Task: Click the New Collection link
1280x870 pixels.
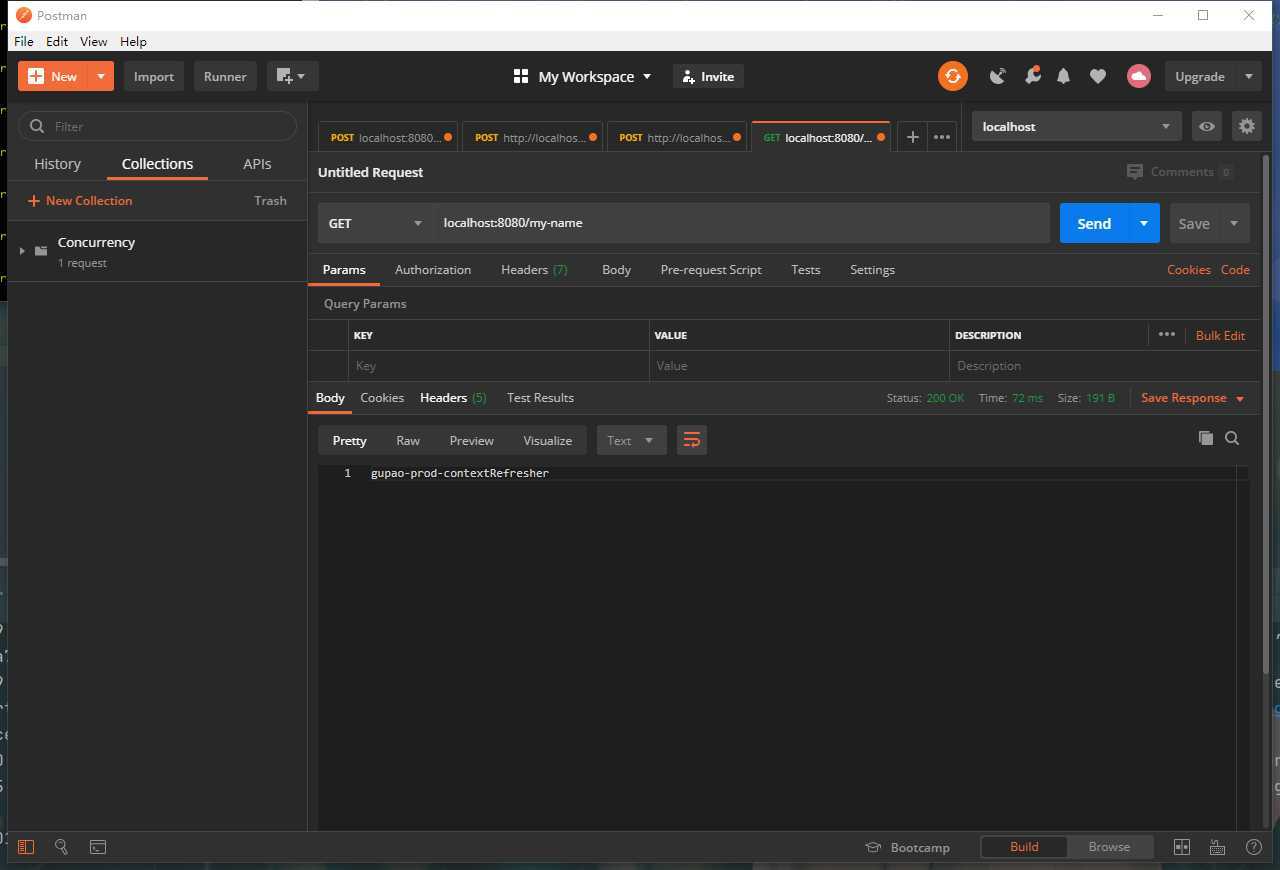Action: pyautogui.click(x=80, y=200)
